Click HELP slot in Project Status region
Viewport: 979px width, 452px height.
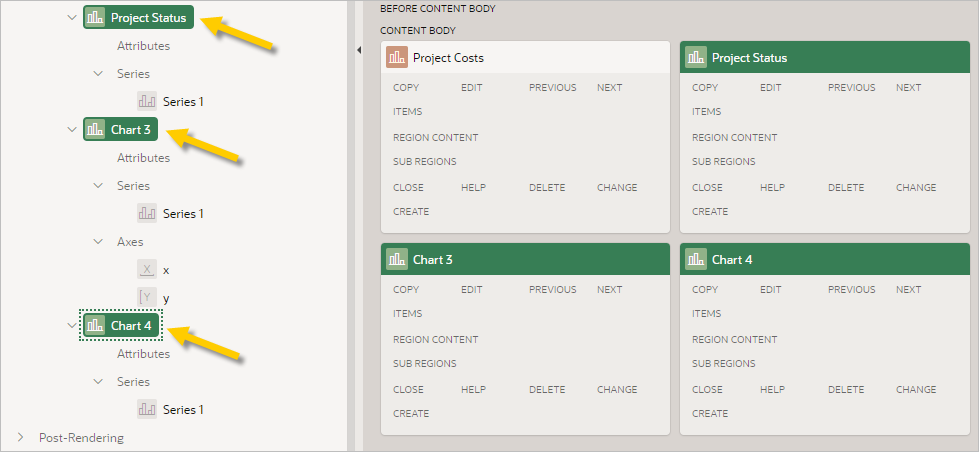click(772, 187)
